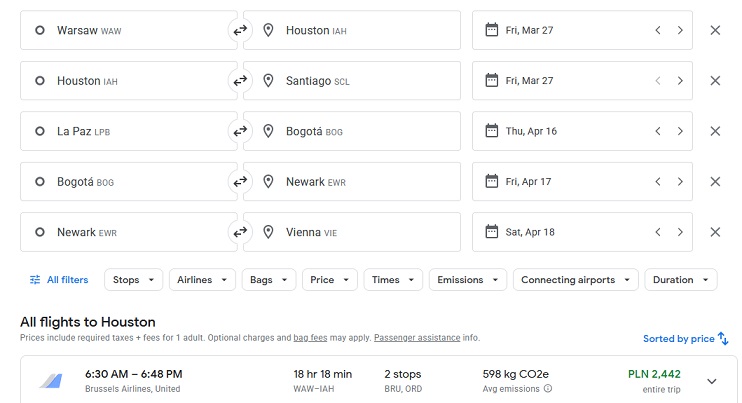Open calendar icon for Thu, Apr 16 date

pos(492,131)
